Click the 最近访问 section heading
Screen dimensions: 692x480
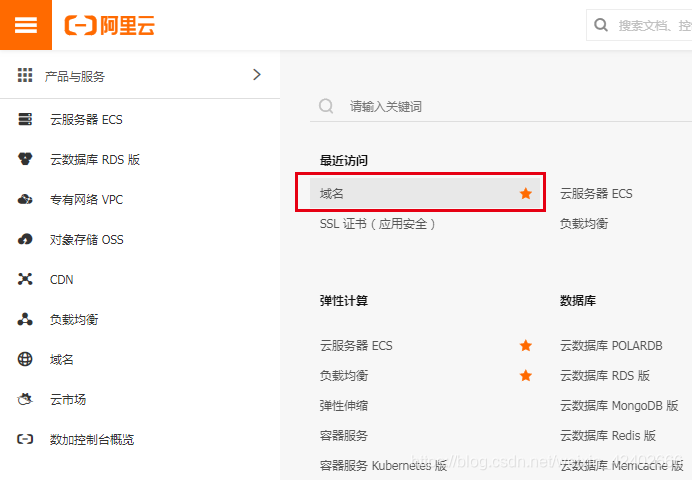344,161
